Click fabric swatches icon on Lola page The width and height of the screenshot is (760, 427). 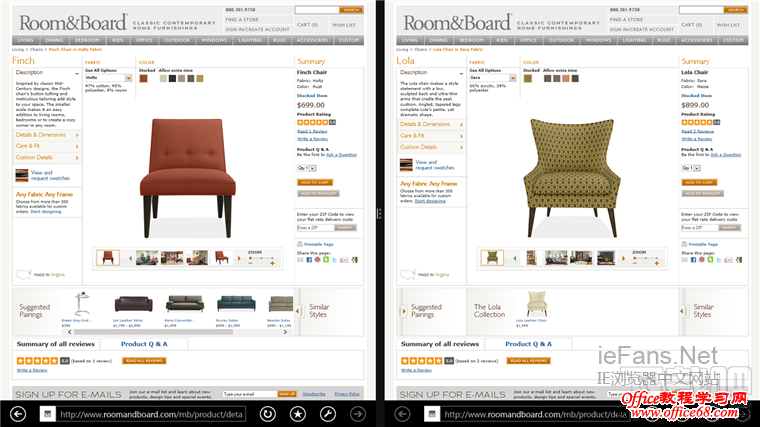pos(406,165)
